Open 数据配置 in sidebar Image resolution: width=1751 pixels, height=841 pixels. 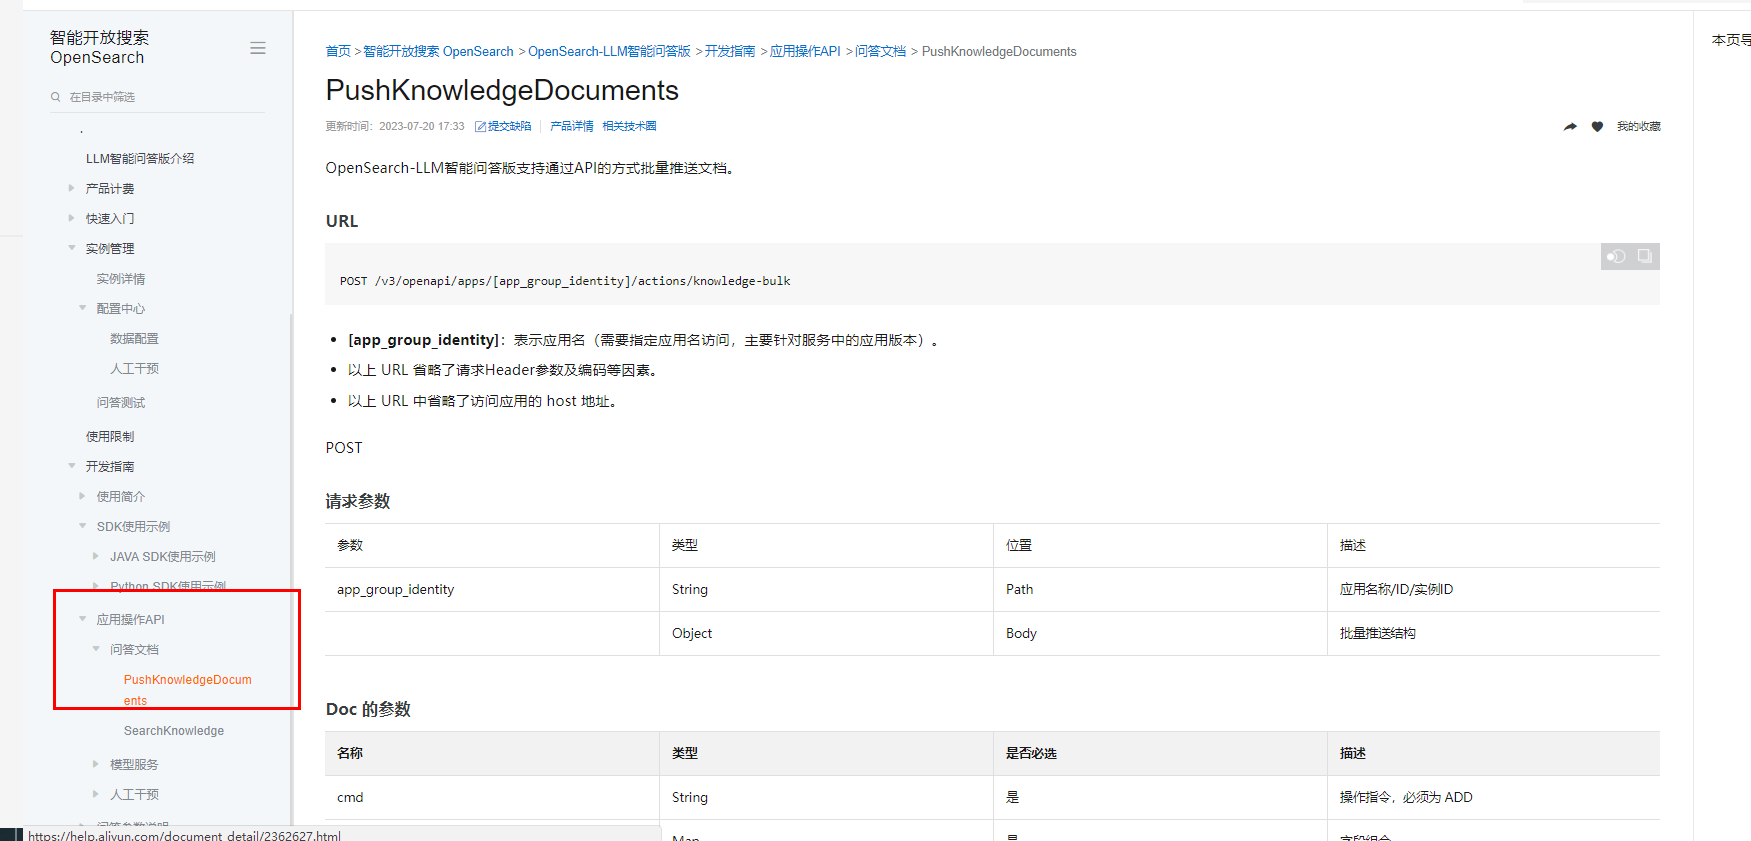[134, 338]
